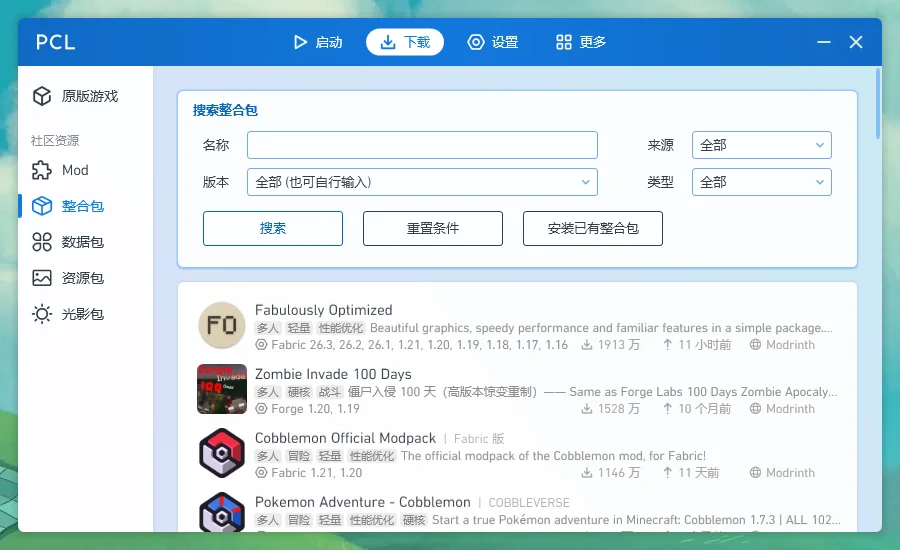900x550 pixels.
Task: Click the Cobblemon Official Modpack logo
Action: (x=222, y=454)
